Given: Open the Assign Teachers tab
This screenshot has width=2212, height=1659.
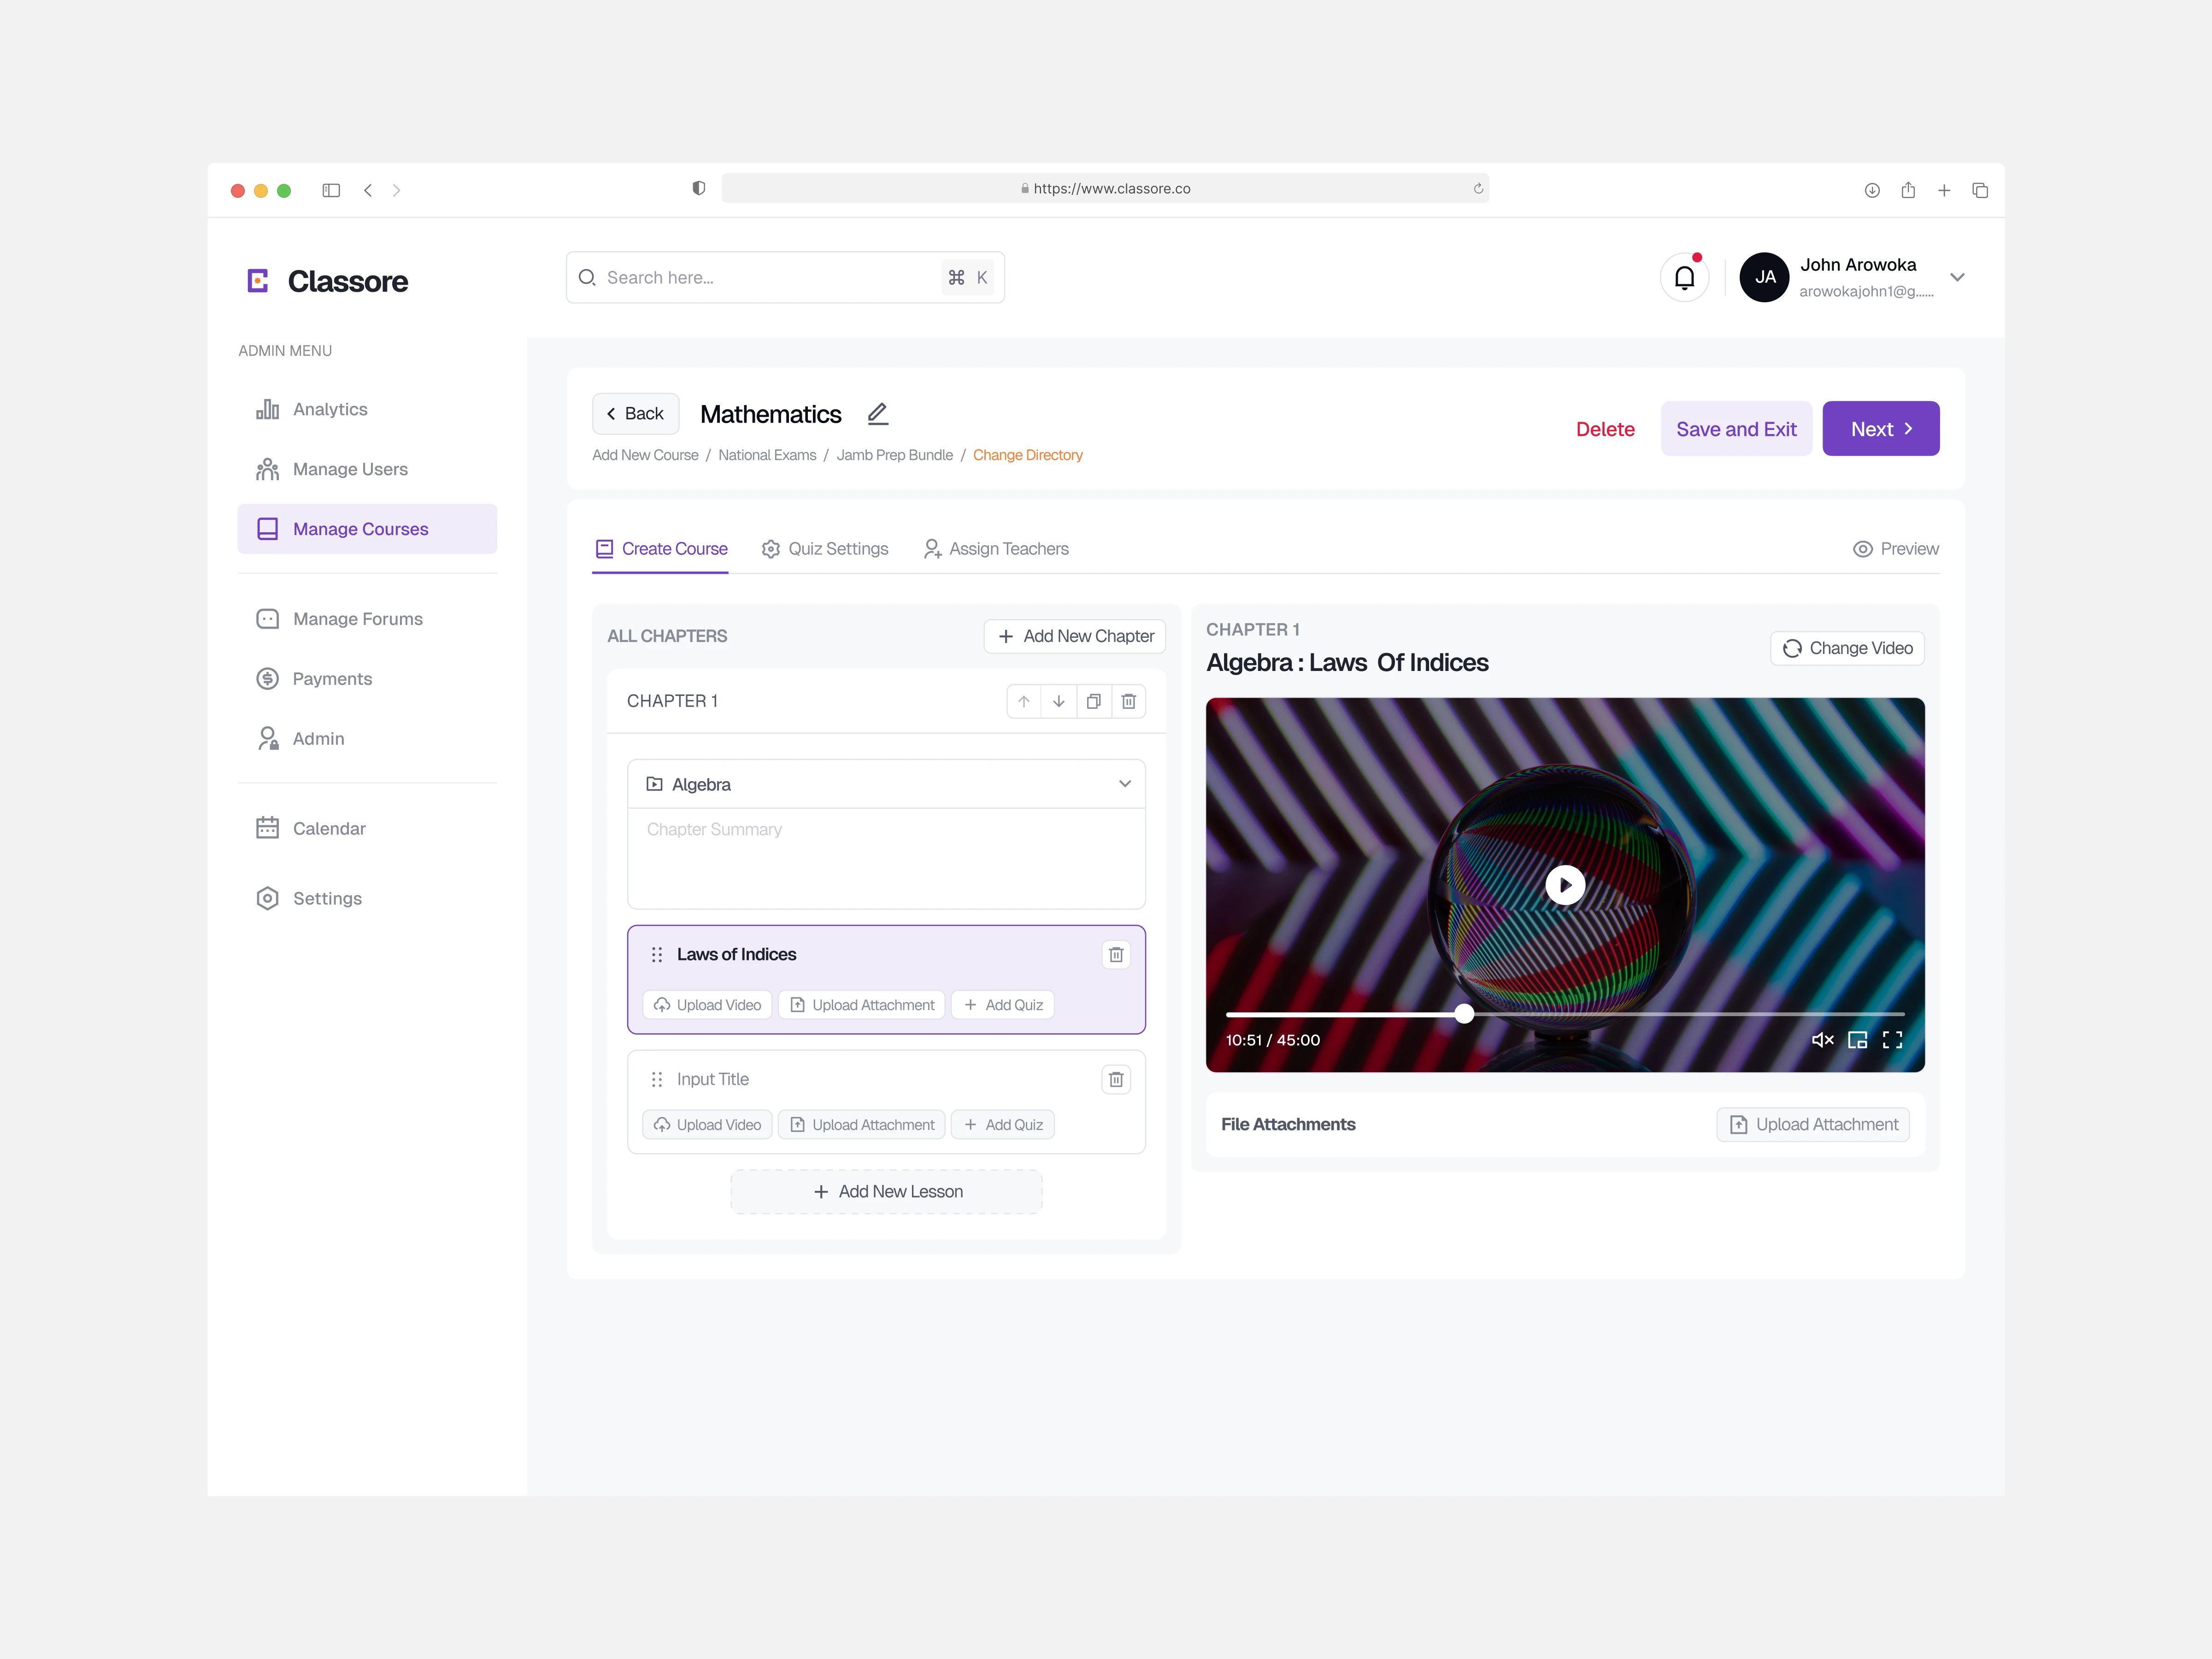Looking at the screenshot, I should click(x=996, y=549).
